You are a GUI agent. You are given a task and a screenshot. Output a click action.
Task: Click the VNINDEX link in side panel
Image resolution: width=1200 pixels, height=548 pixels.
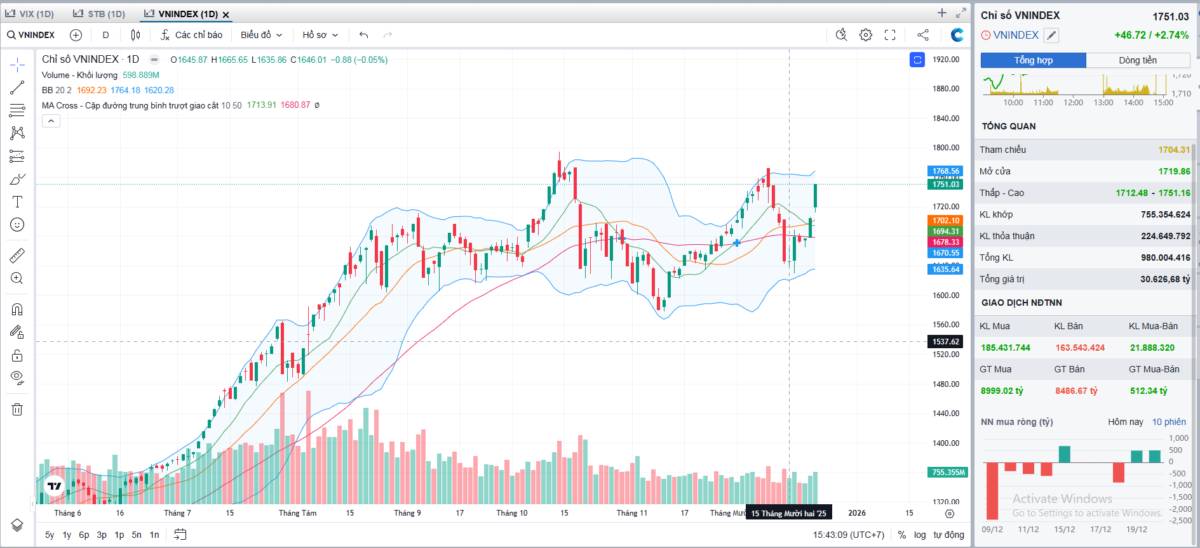tap(1017, 35)
